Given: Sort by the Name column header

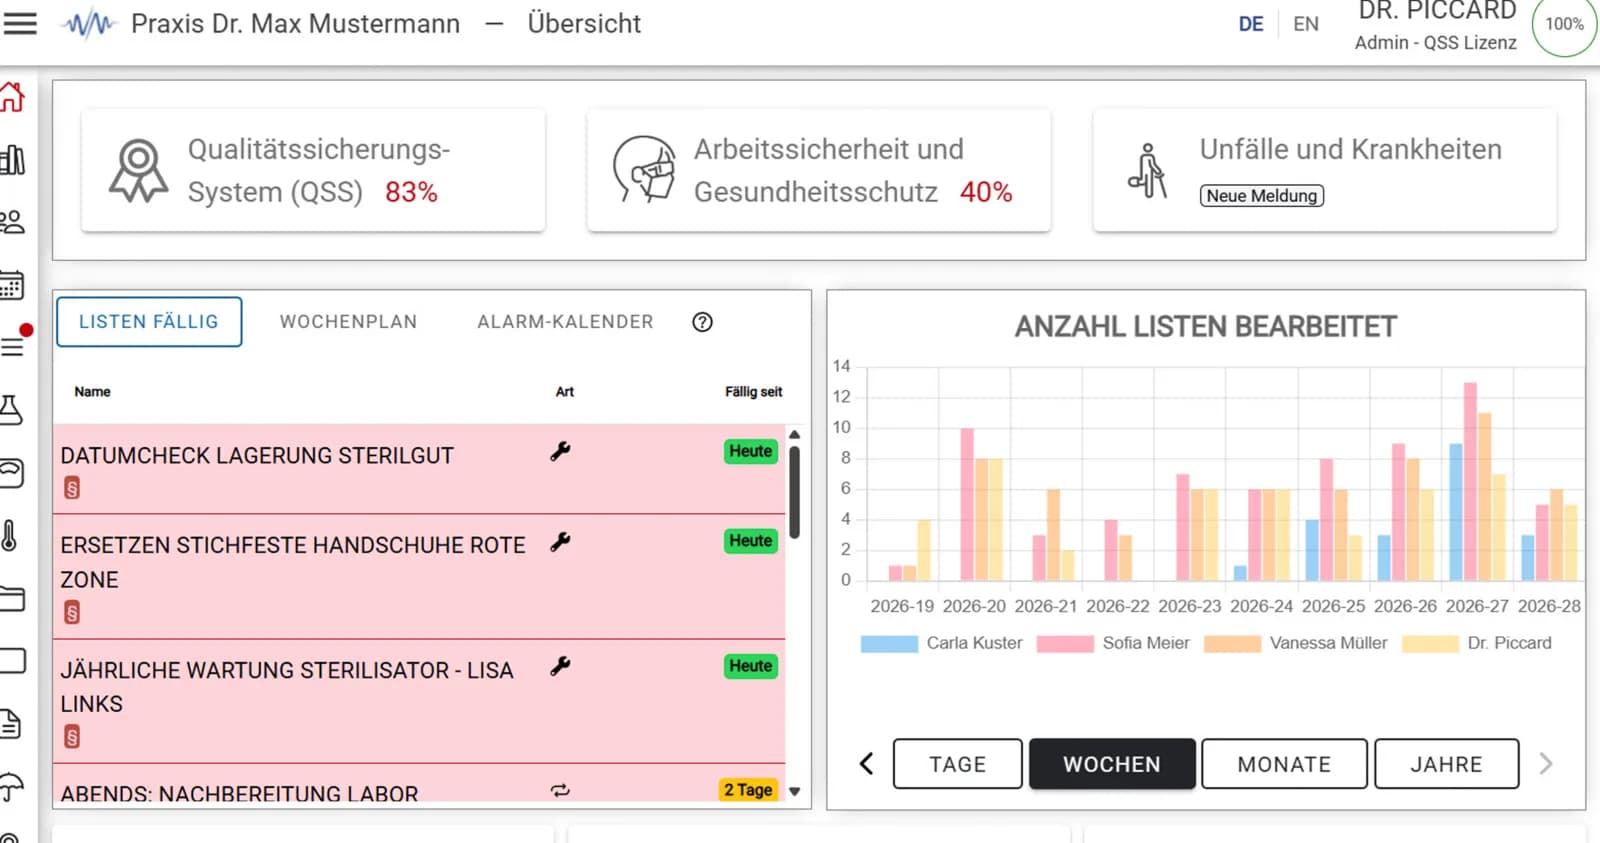Looking at the screenshot, I should [x=92, y=392].
